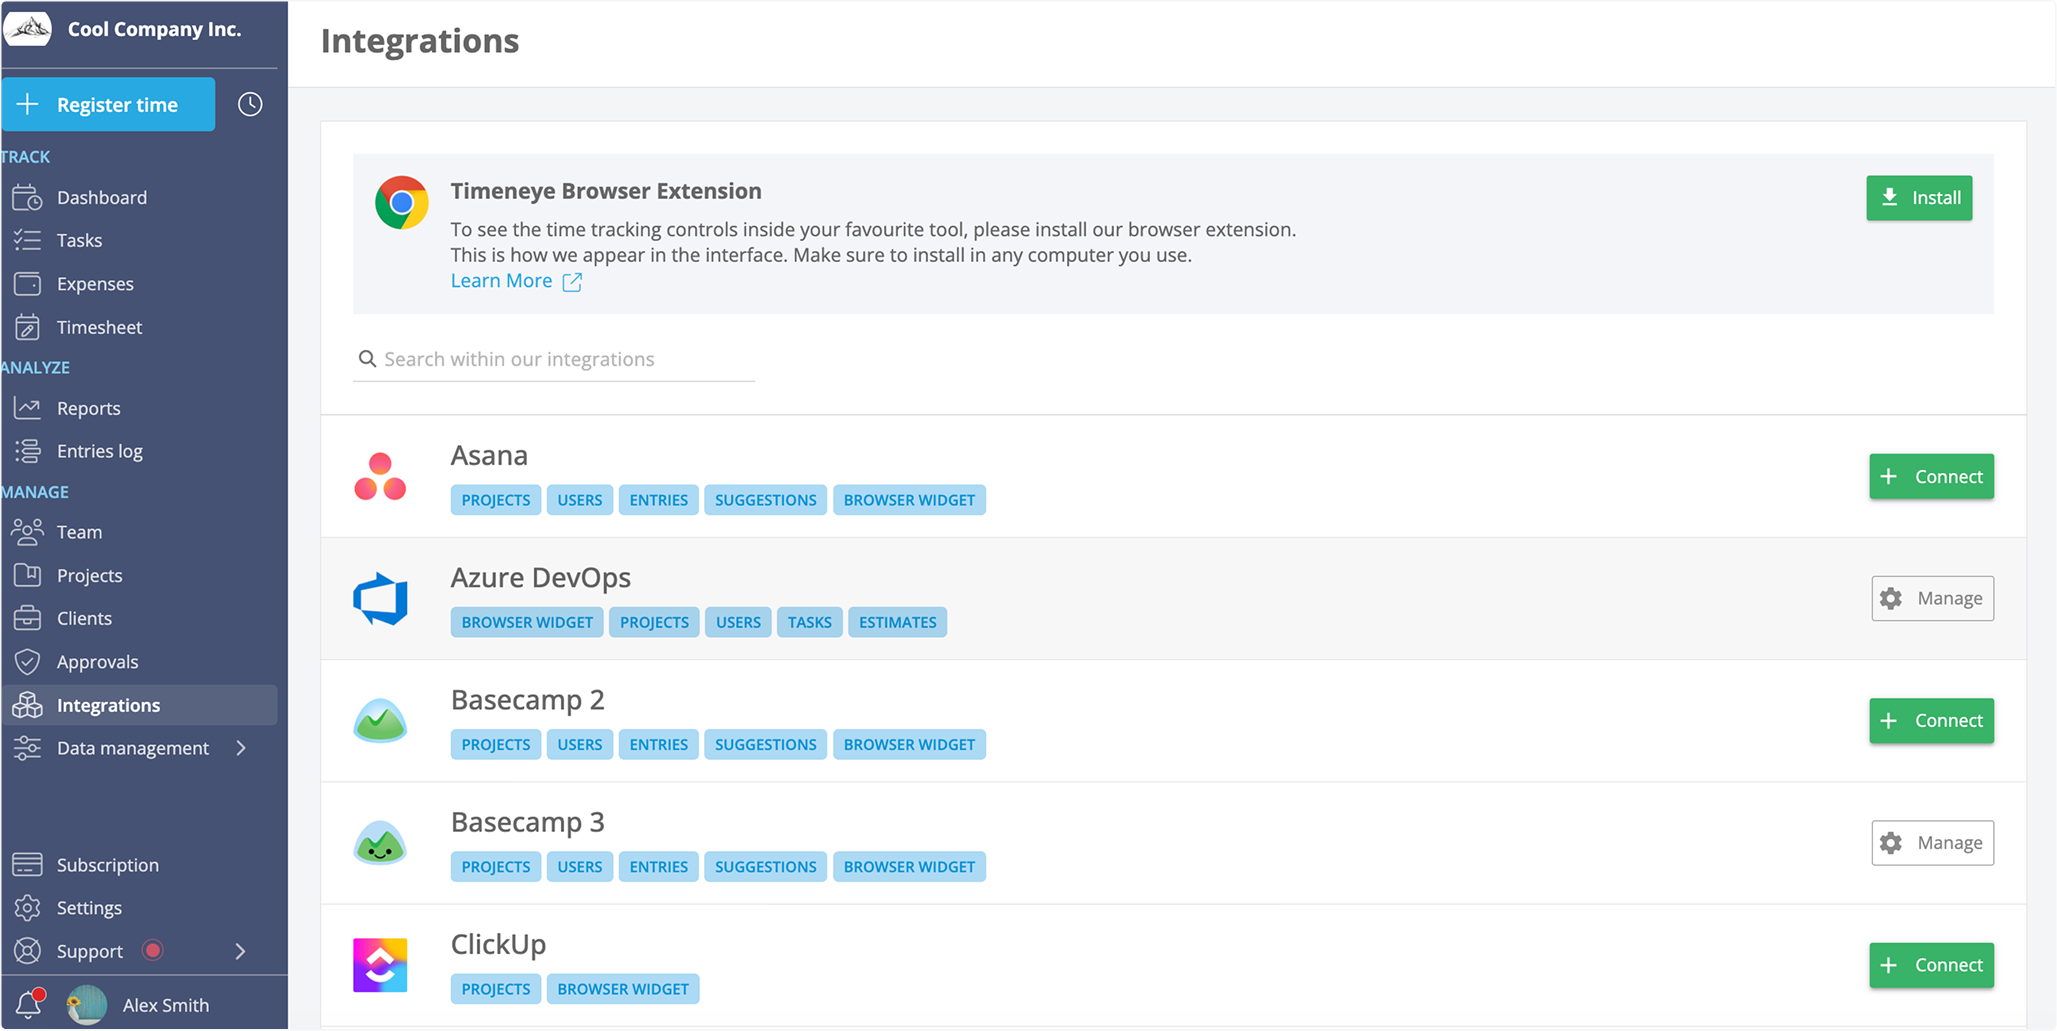Click the Entries log icon
Image resolution: width=2057 pixels, height=1031 pixels.
tap(27, 451)
